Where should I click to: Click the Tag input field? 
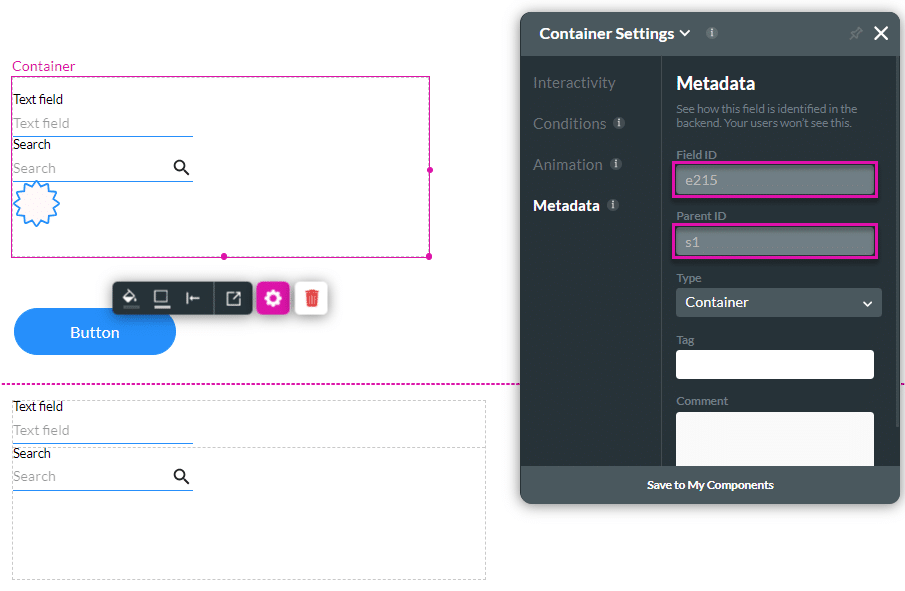774,364
